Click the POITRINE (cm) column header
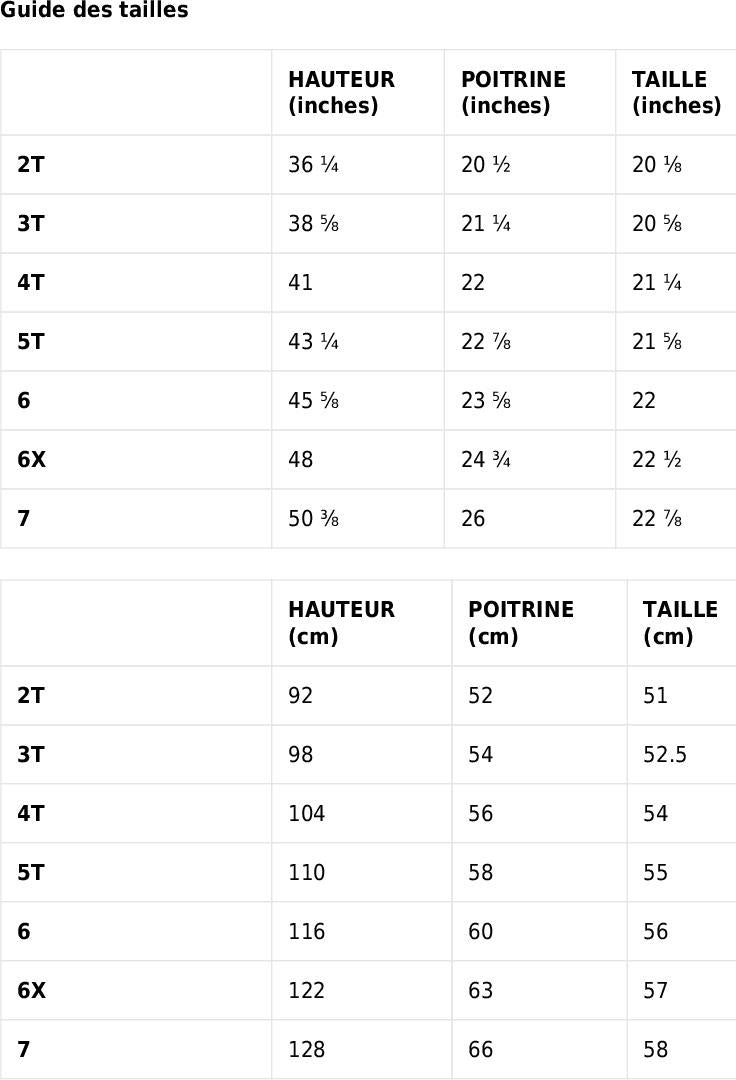736x1080 pixels. [x=520, y=623]
